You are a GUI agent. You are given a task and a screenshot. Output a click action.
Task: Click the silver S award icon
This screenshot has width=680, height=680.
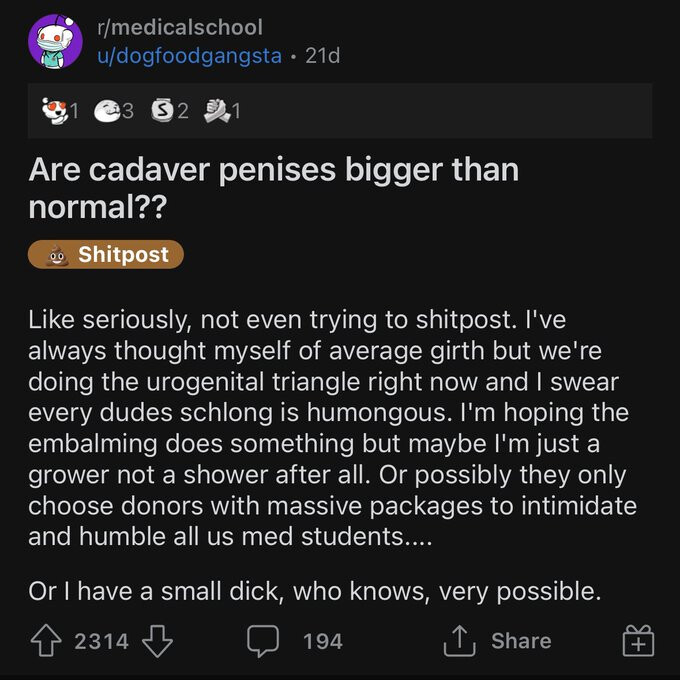161,111
